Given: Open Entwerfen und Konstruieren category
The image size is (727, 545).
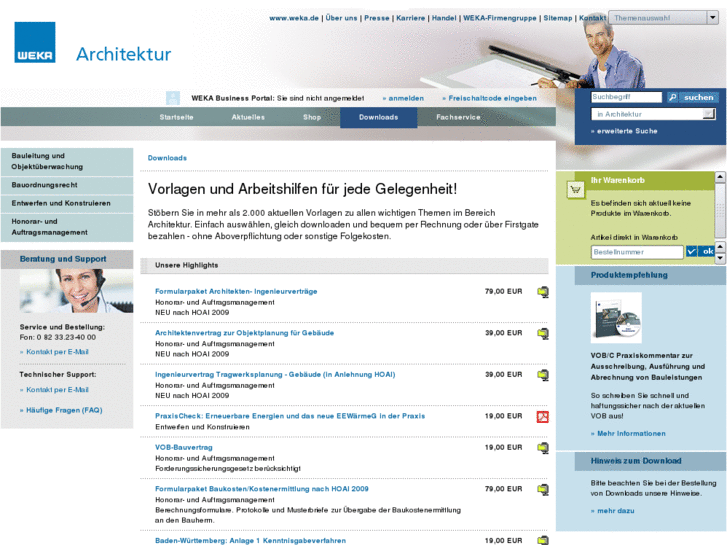Looking at the screenshot, I should [67, 203].
